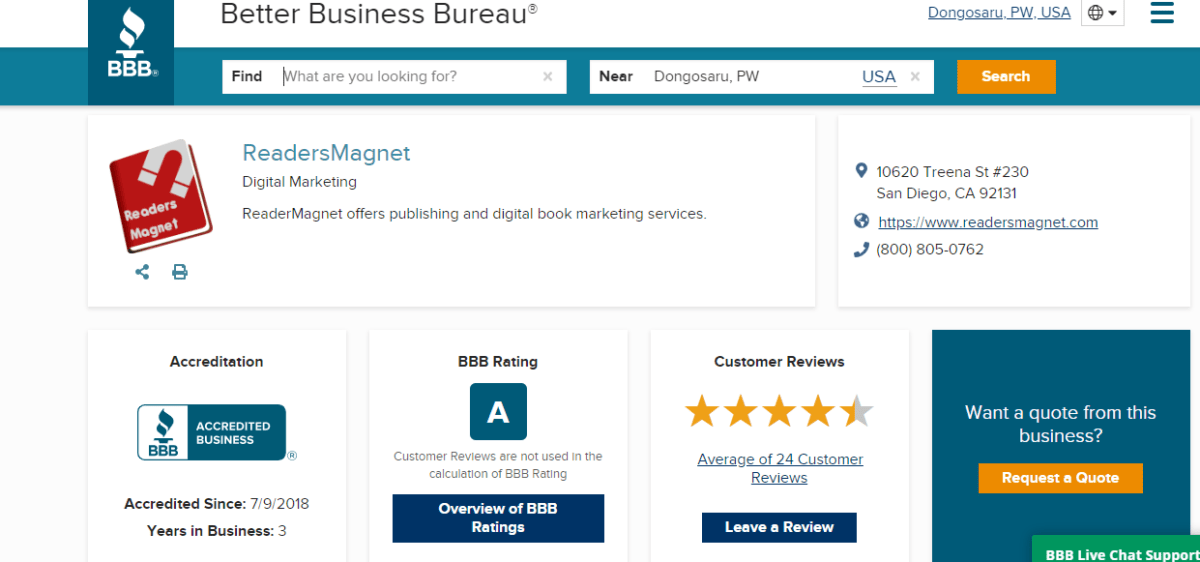Image resolution: width=1200 pixels, height=562 pixels.
Task: Click the address 10620 Treena St #230
Action: [953, 172]
